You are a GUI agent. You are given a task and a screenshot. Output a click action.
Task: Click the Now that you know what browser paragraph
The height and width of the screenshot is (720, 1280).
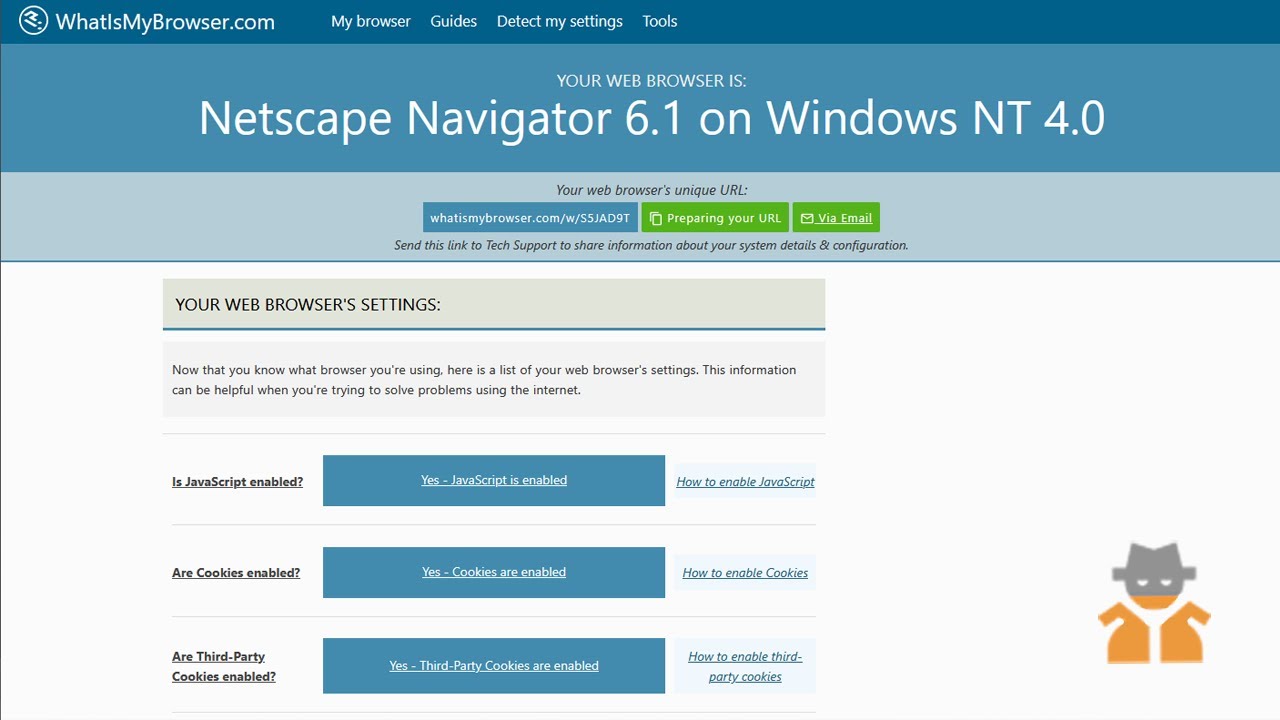click(484, 380)
